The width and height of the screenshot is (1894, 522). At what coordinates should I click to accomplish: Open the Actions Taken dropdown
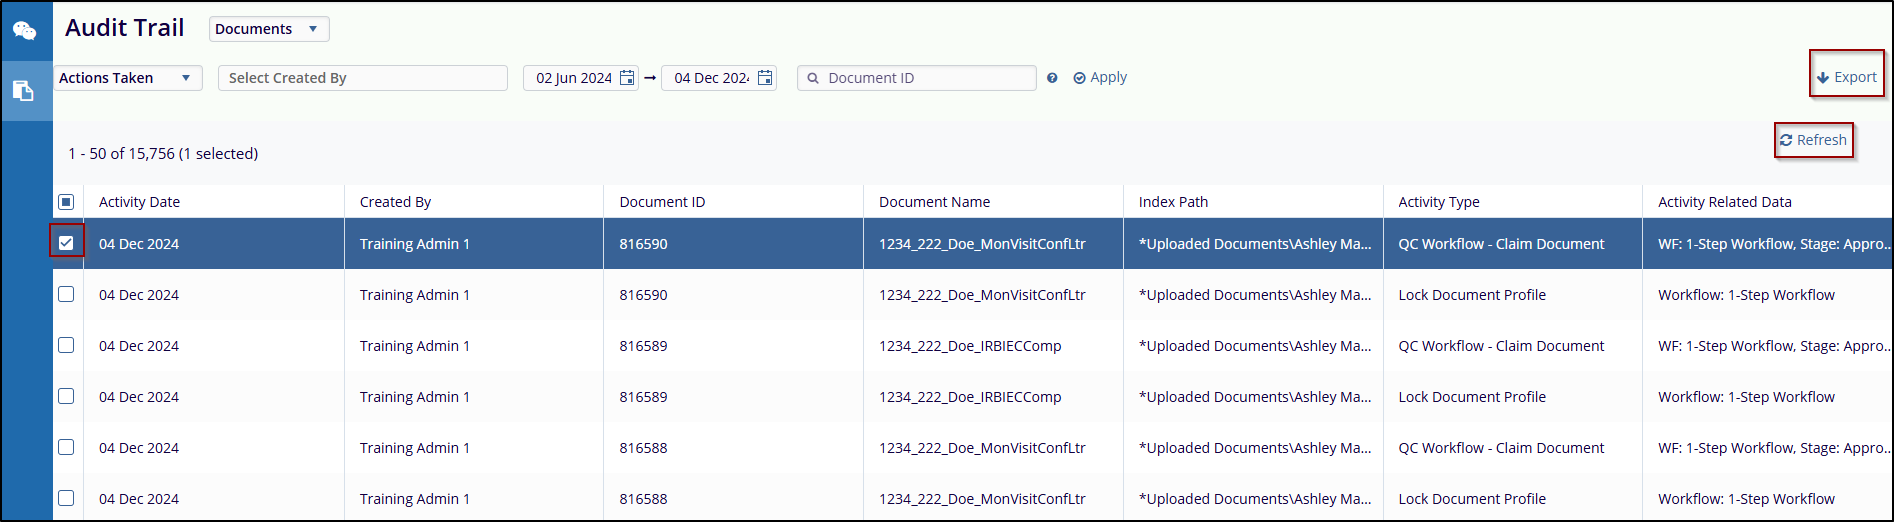tap(126, 78)
